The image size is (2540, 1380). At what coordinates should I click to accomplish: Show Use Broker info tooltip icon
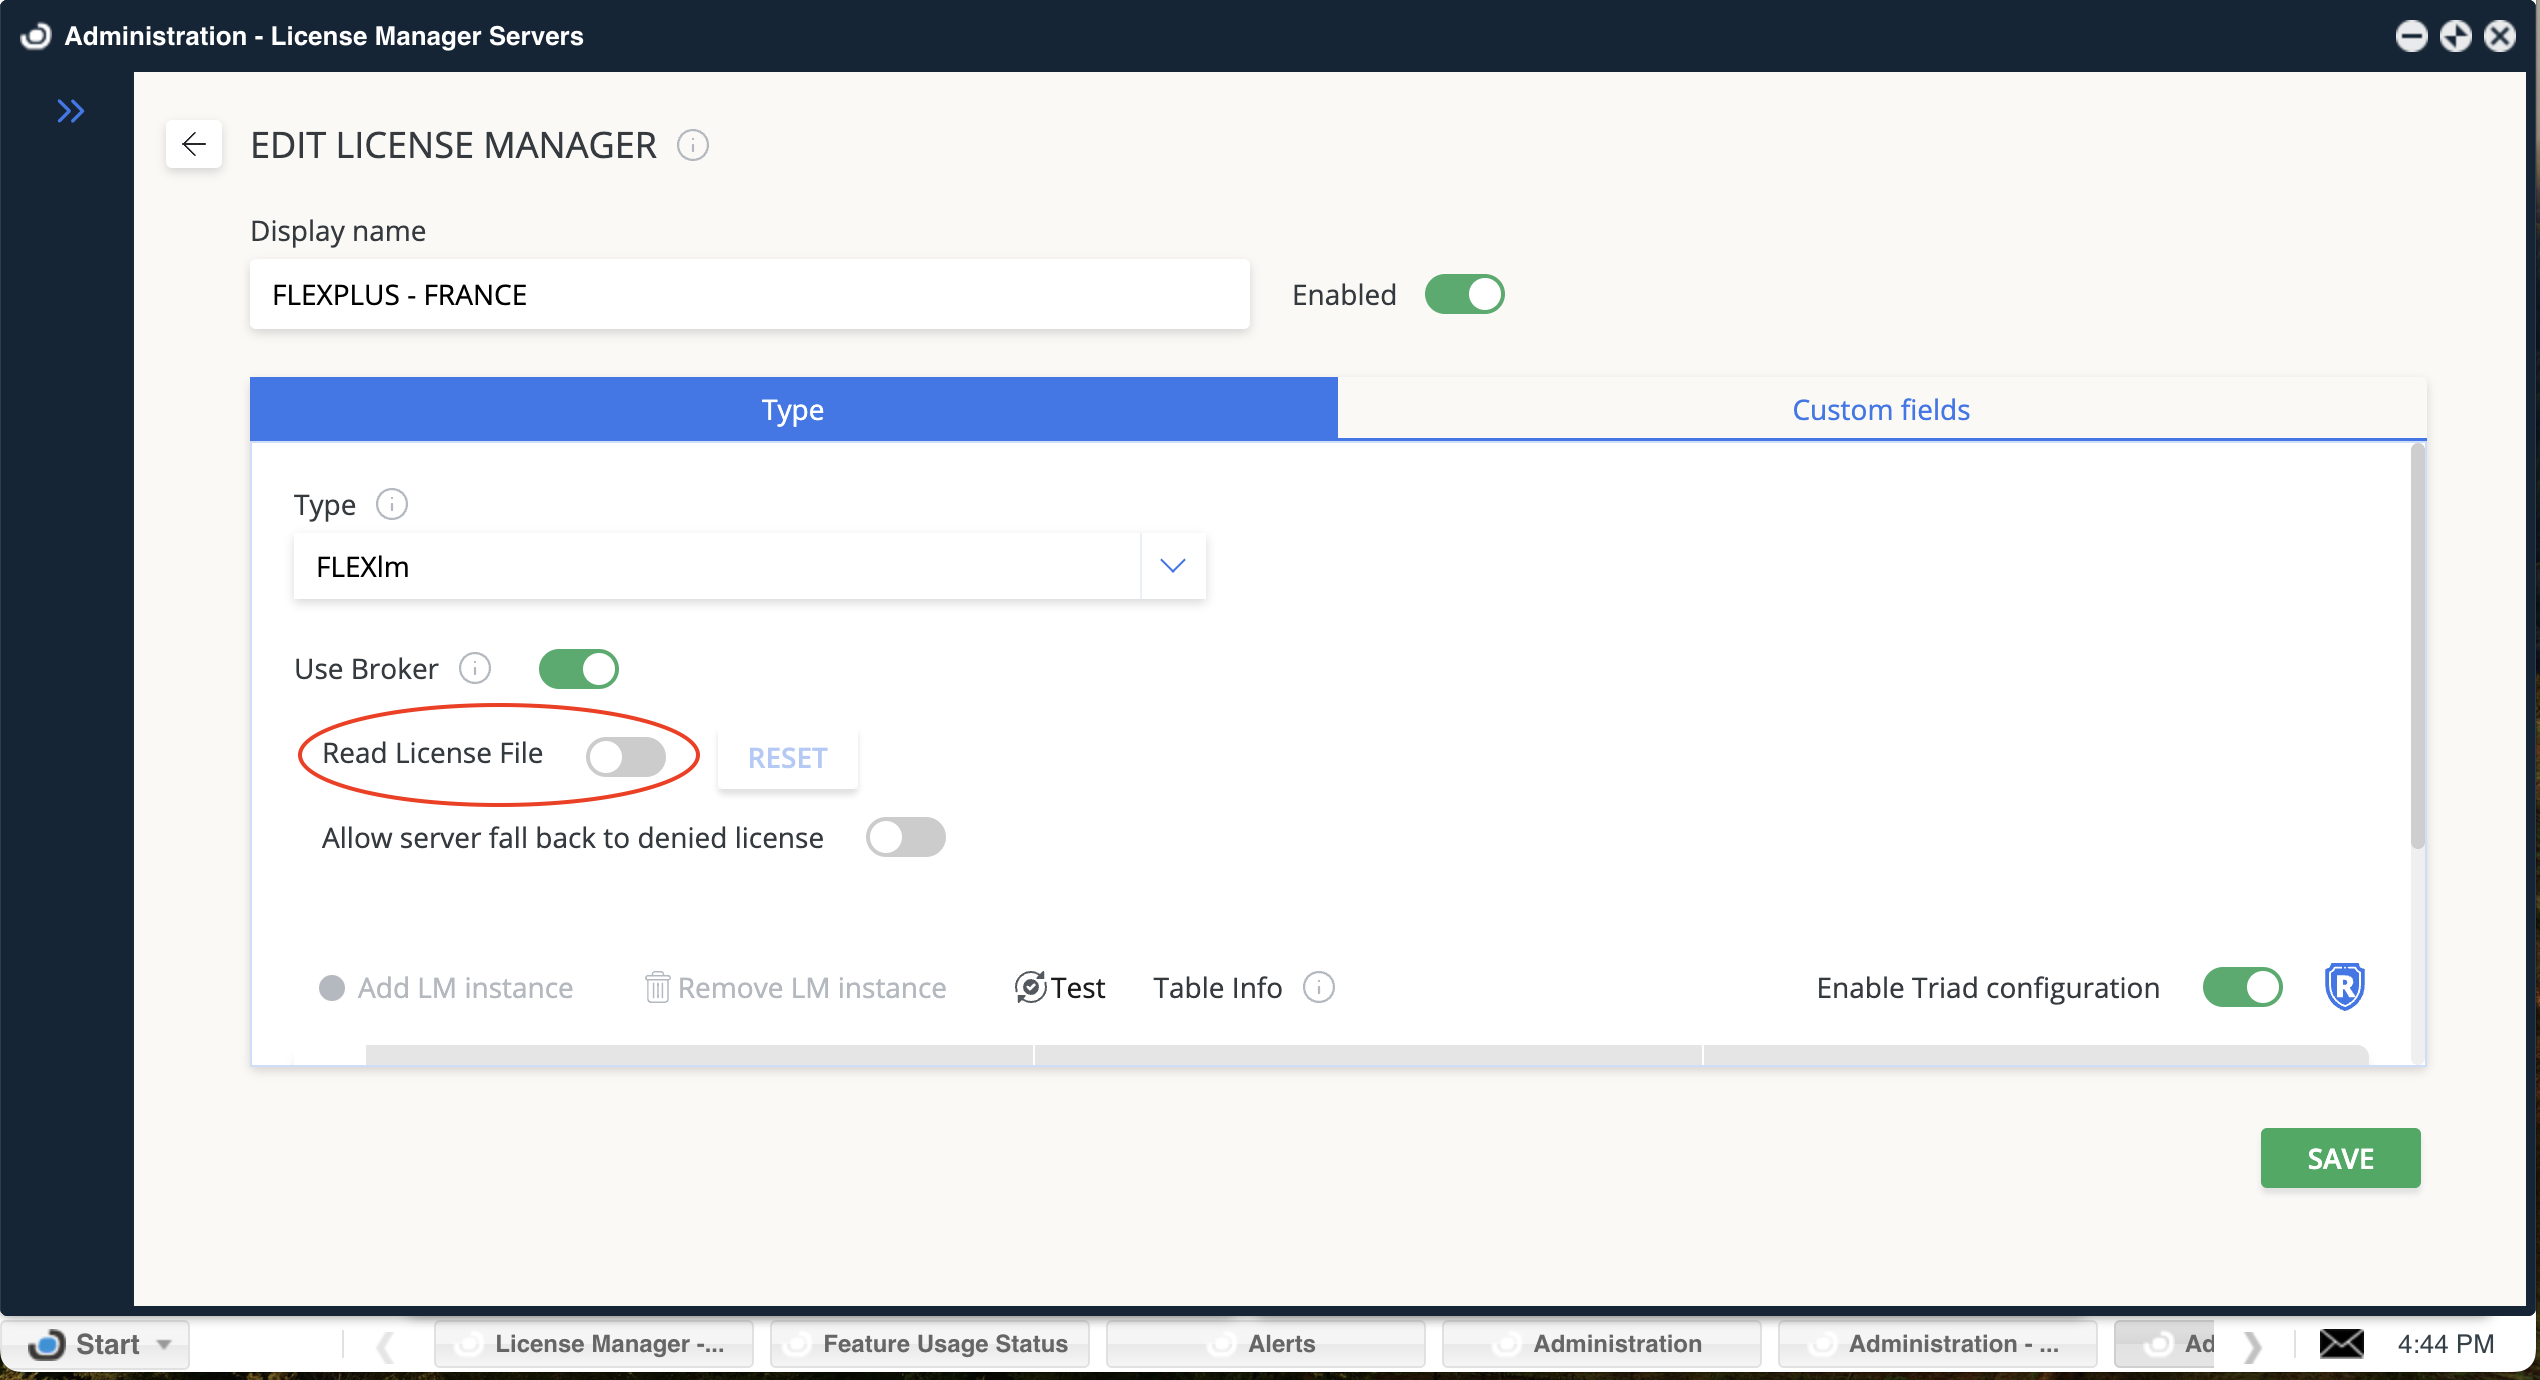tap(474, 668)
